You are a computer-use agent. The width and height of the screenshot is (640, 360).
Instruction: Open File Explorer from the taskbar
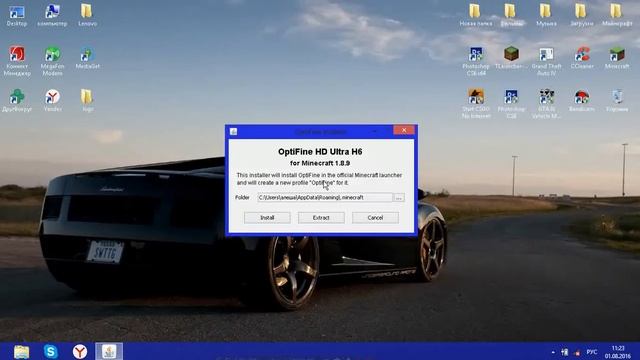[x=21, y=351]
